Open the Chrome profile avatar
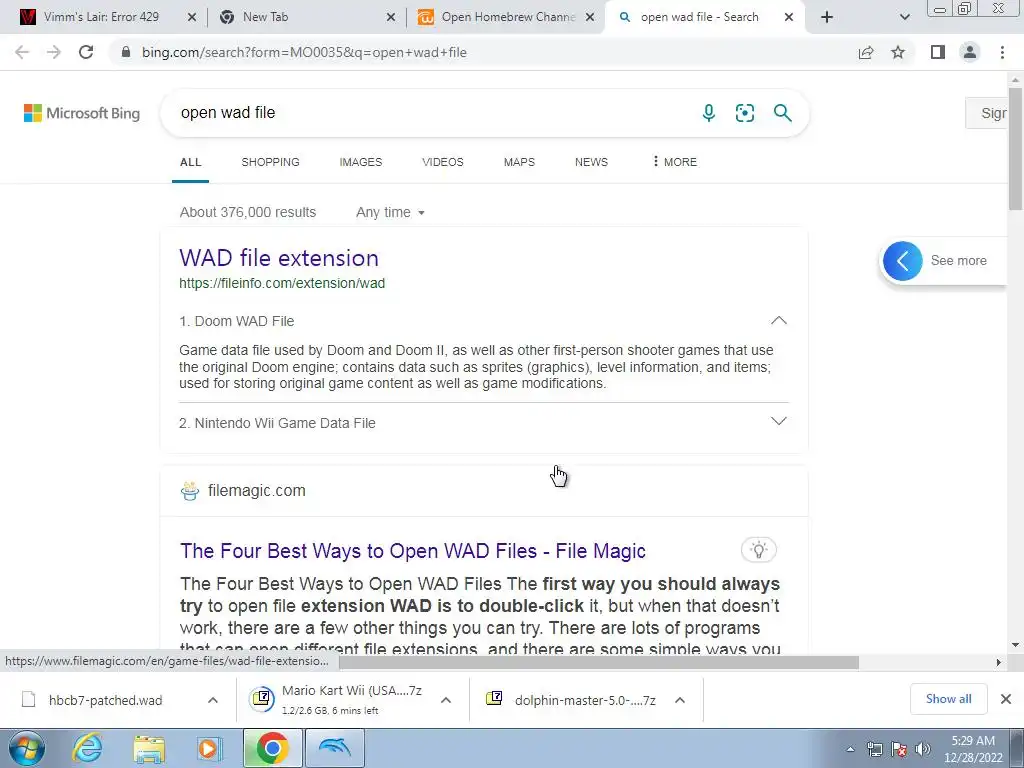The image size is (1024, 768). pyautogui.click(x=970, y=52)
